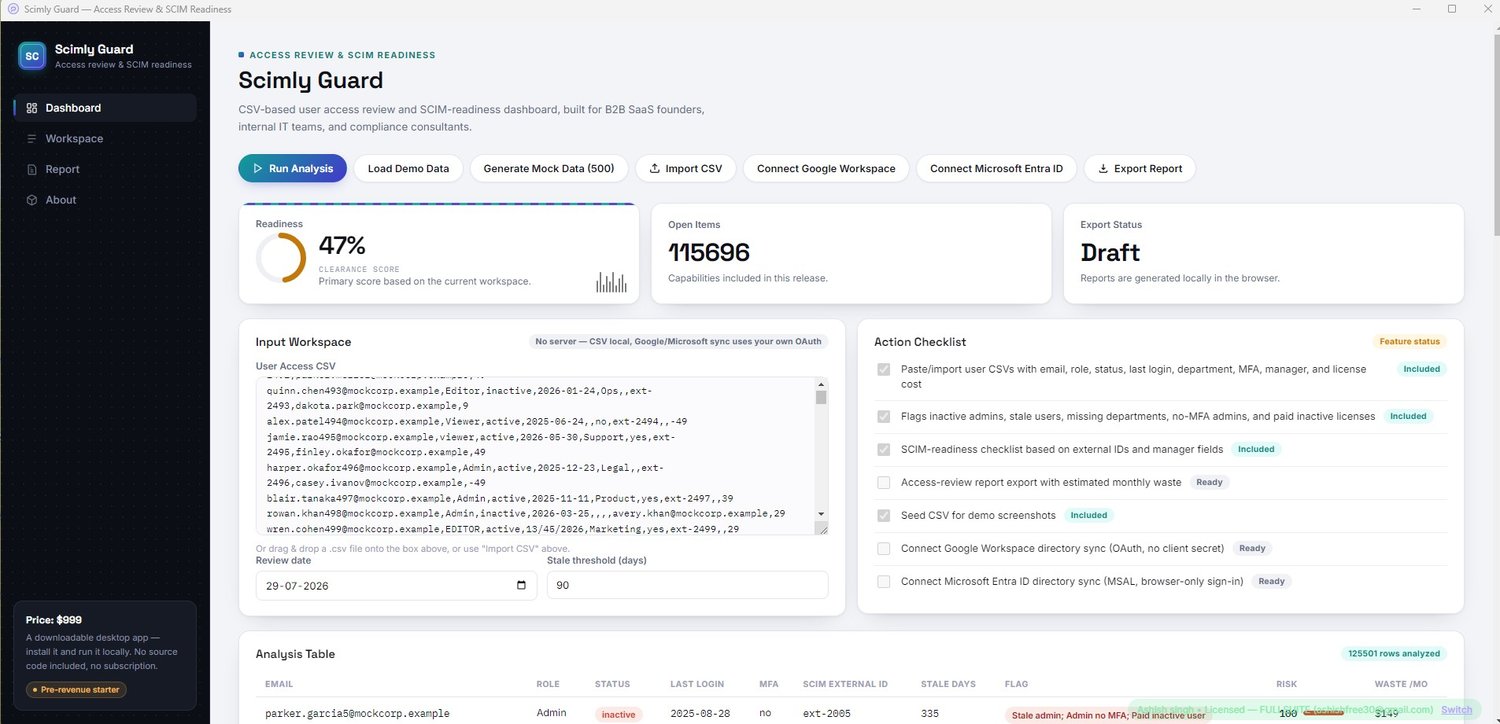Click the parker.garcia5@mockcorp.example email cell
The width and height of the screenshot is (1500, 724).
tap(357, 714)
